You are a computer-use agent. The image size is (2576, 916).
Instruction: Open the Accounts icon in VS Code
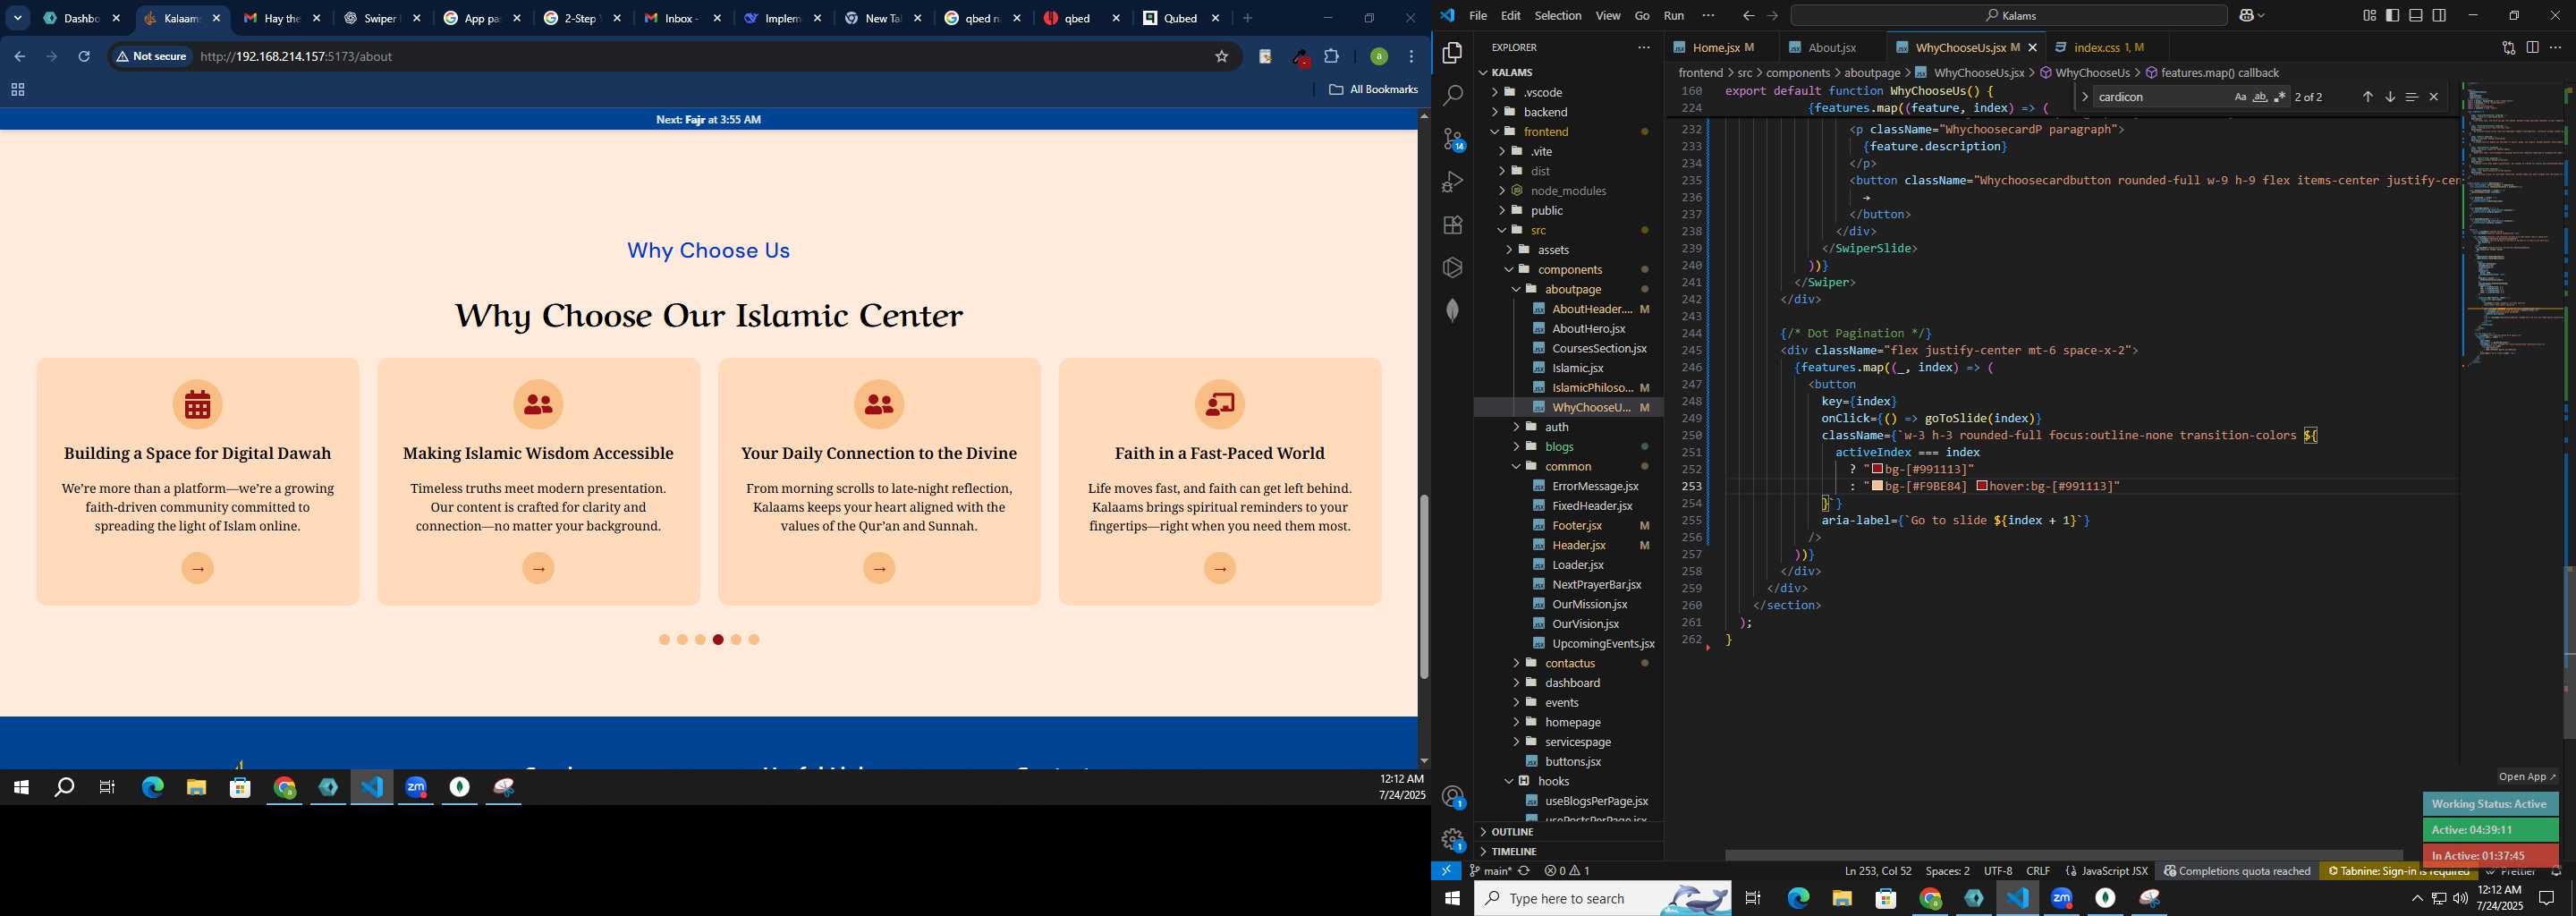(x=1453, y=797)
